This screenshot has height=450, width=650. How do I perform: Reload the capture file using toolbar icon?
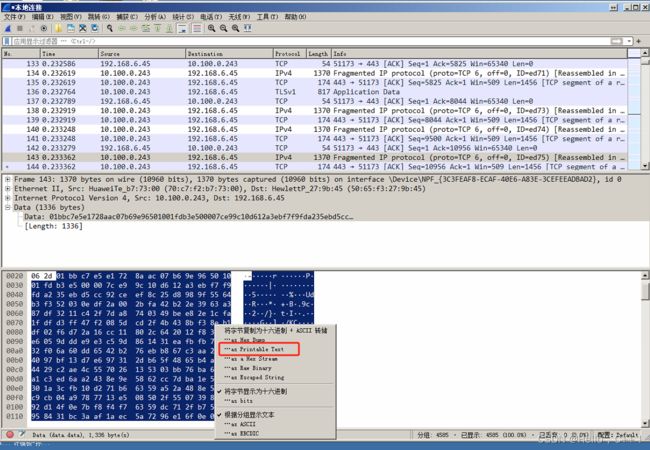(x=95, y=28)
